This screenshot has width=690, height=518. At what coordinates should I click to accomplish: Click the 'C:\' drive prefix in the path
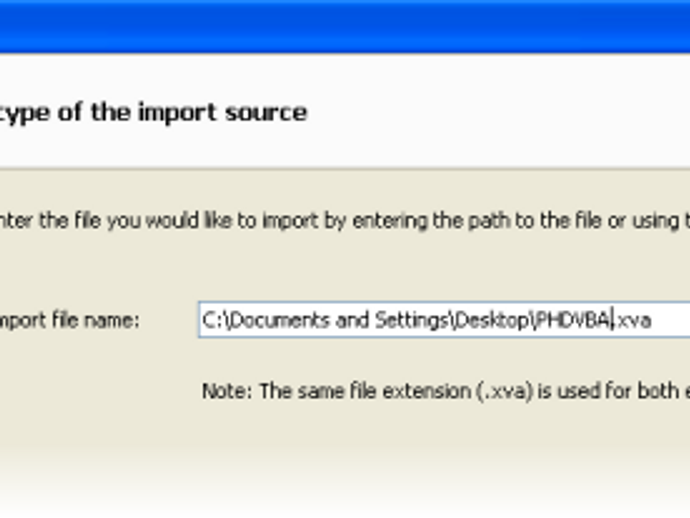(213, 320)
